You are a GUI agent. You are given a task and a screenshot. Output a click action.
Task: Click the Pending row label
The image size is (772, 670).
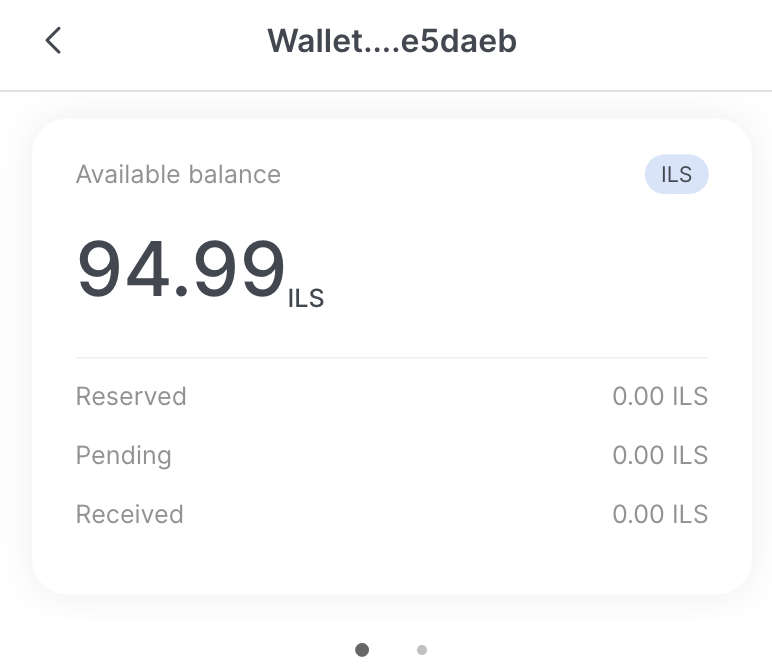click(124, 456)
